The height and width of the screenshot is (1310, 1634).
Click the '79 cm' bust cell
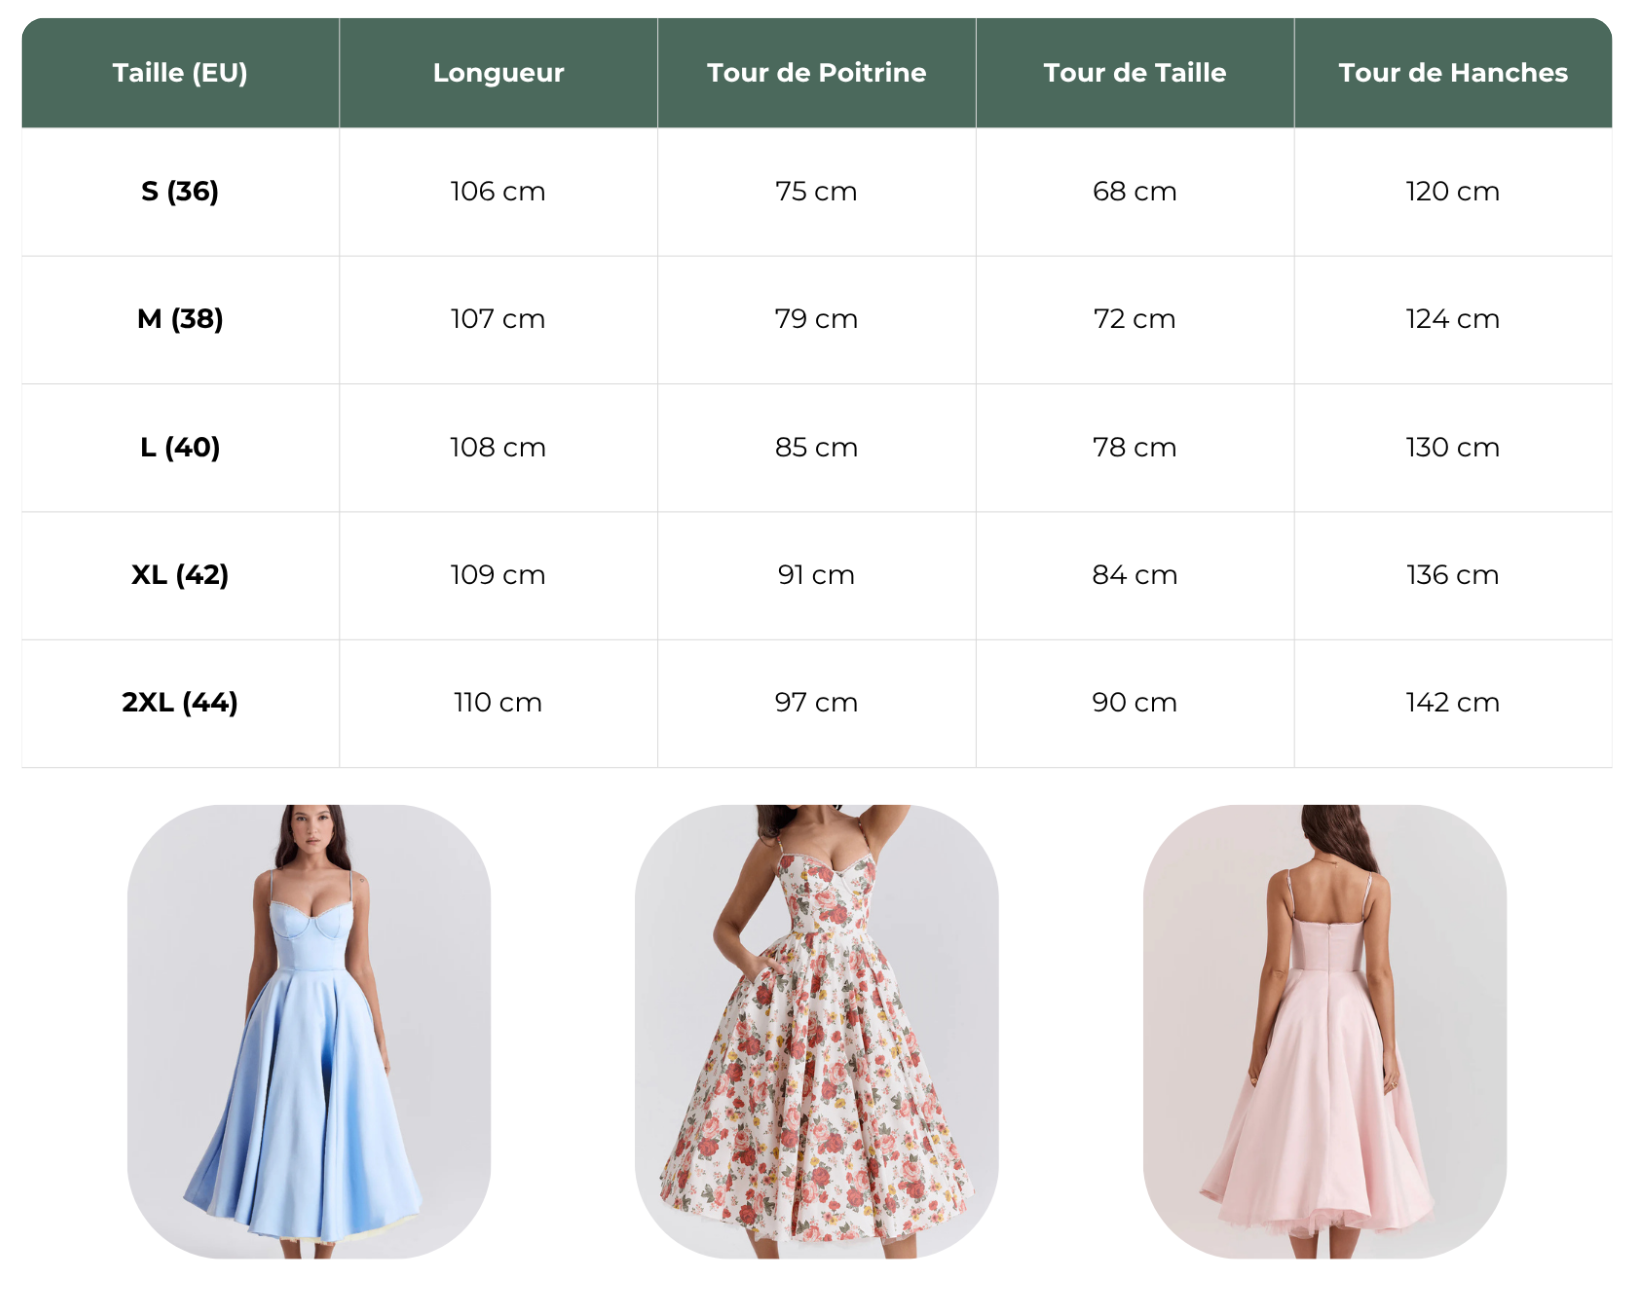tap(816, 319)
